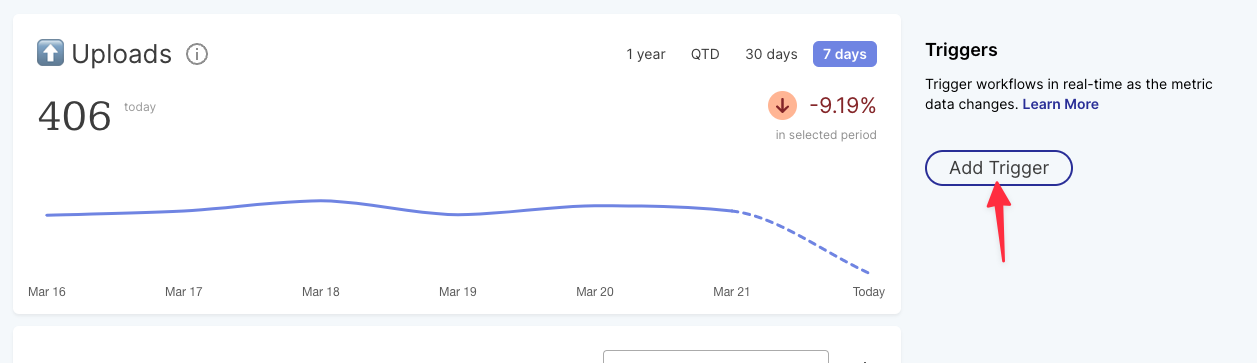This screenshot has width=1257, height=363.
Task: Click the Uploads info icon
Action: (198, 54)
